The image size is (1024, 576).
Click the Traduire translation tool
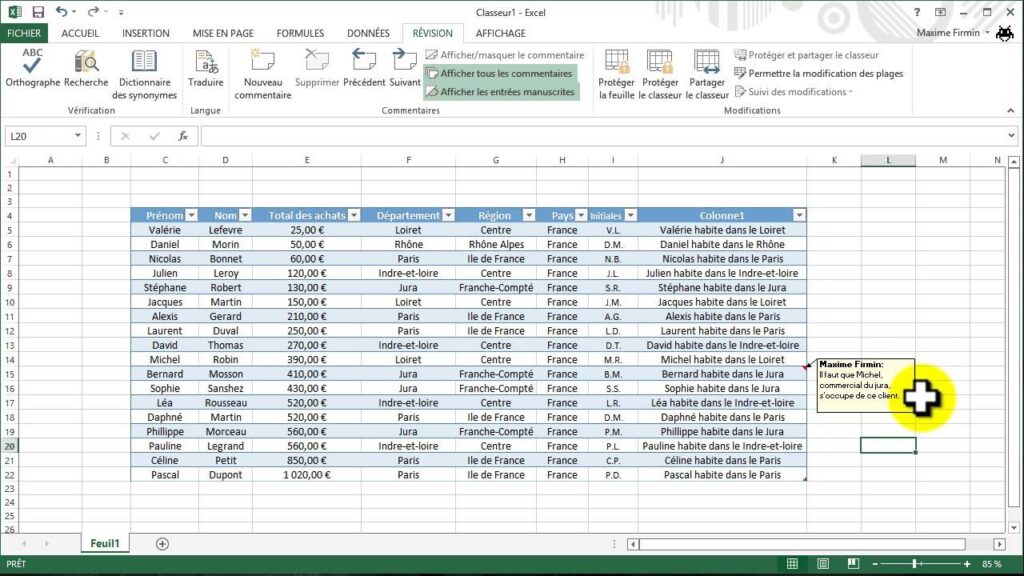[206, 72]
